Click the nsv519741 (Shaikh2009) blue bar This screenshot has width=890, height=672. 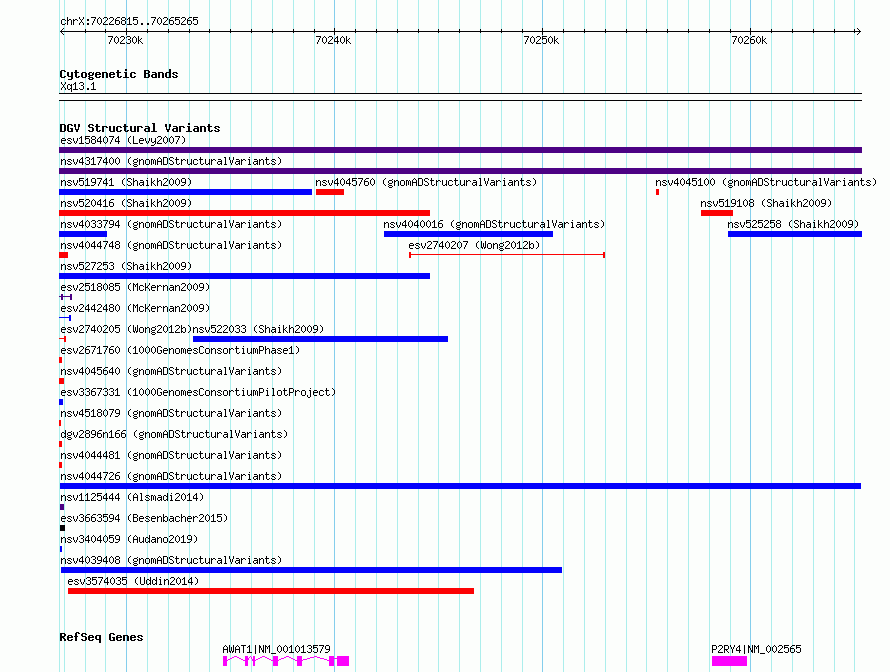tap(186, 192)
